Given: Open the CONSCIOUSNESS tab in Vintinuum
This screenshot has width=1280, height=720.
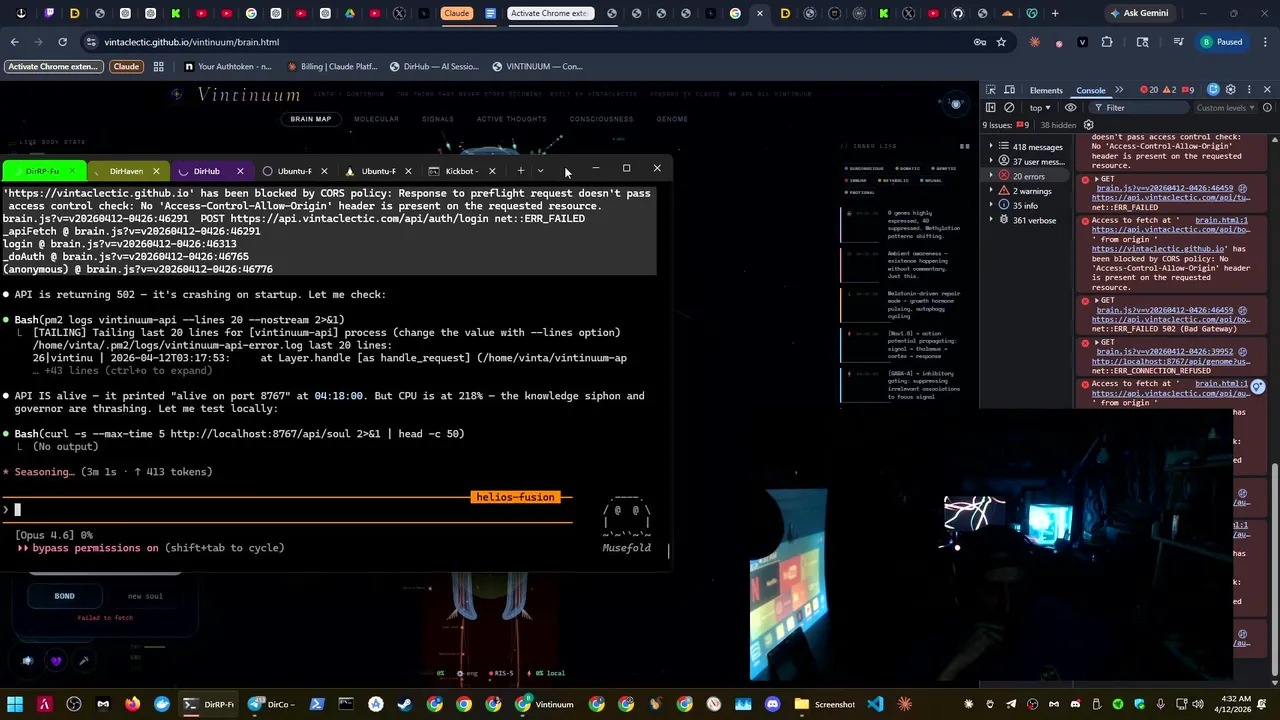Looking at the screenshot, I should 601,119.
